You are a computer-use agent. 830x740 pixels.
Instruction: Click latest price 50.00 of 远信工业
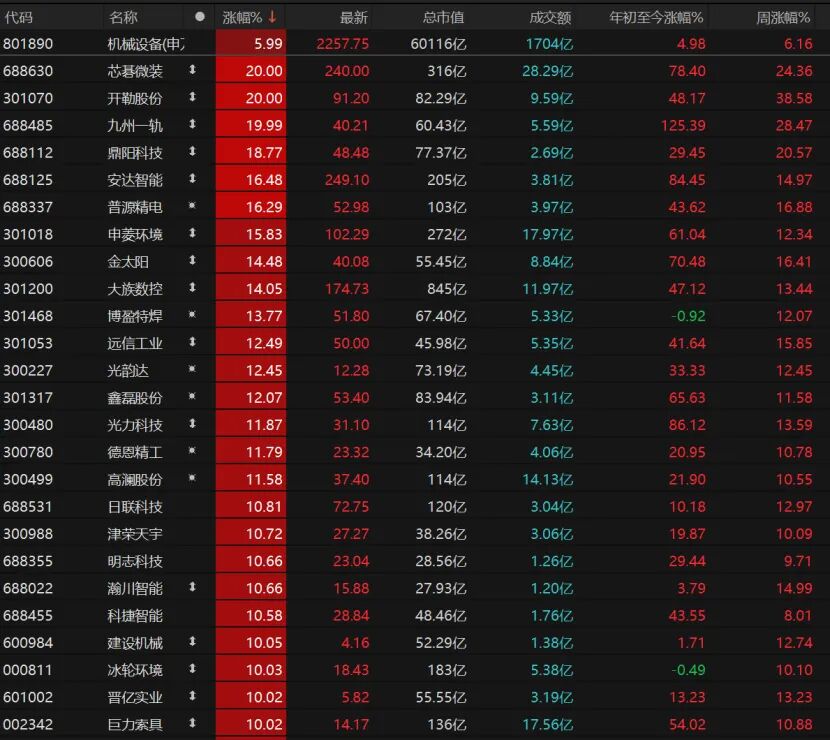point(351,344)
